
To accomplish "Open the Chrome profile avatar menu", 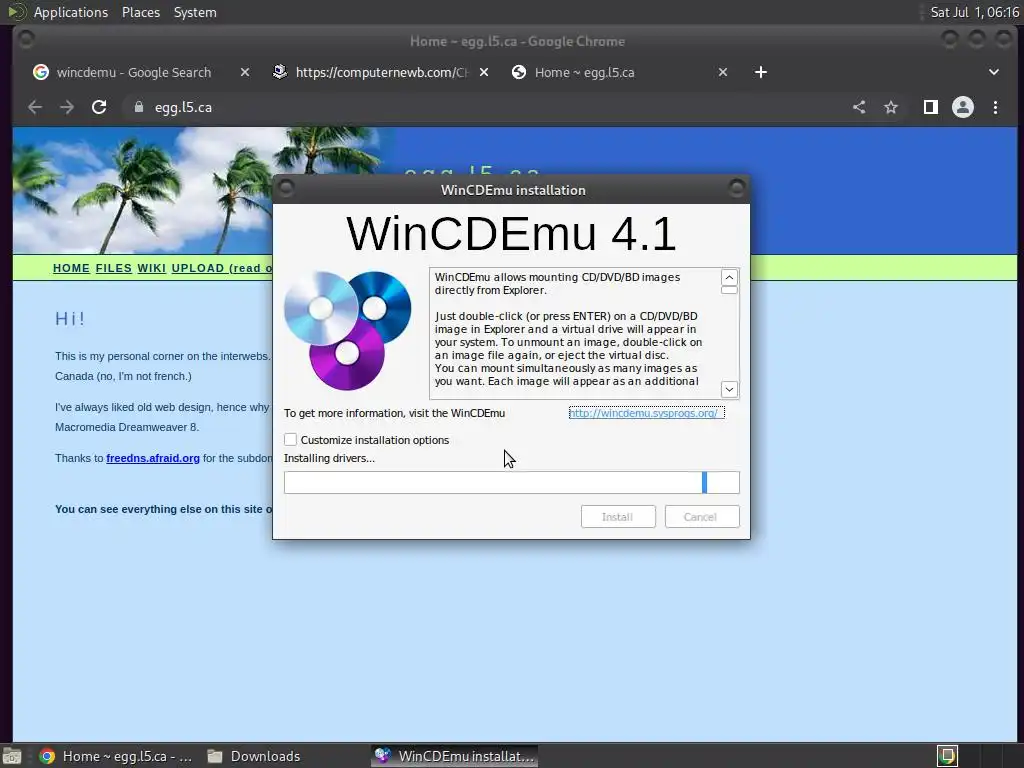I will 963,107.
